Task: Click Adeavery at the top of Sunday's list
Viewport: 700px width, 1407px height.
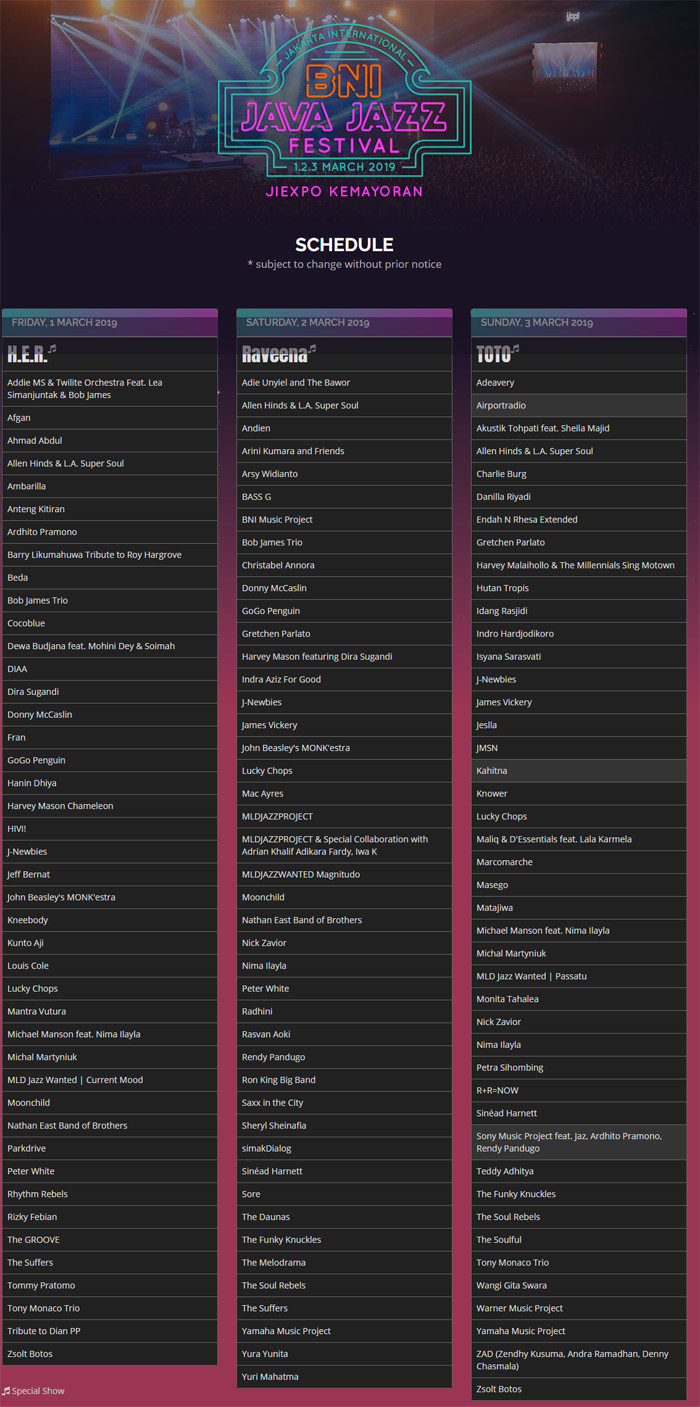Action: point(578,382)
